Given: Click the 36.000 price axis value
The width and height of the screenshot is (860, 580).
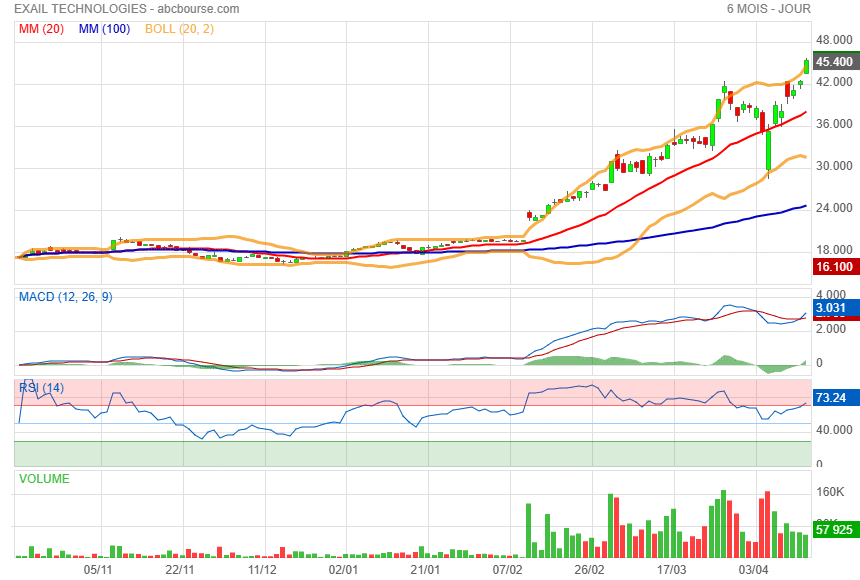Looking at the screenshot, I should click(x=834, y=124).
